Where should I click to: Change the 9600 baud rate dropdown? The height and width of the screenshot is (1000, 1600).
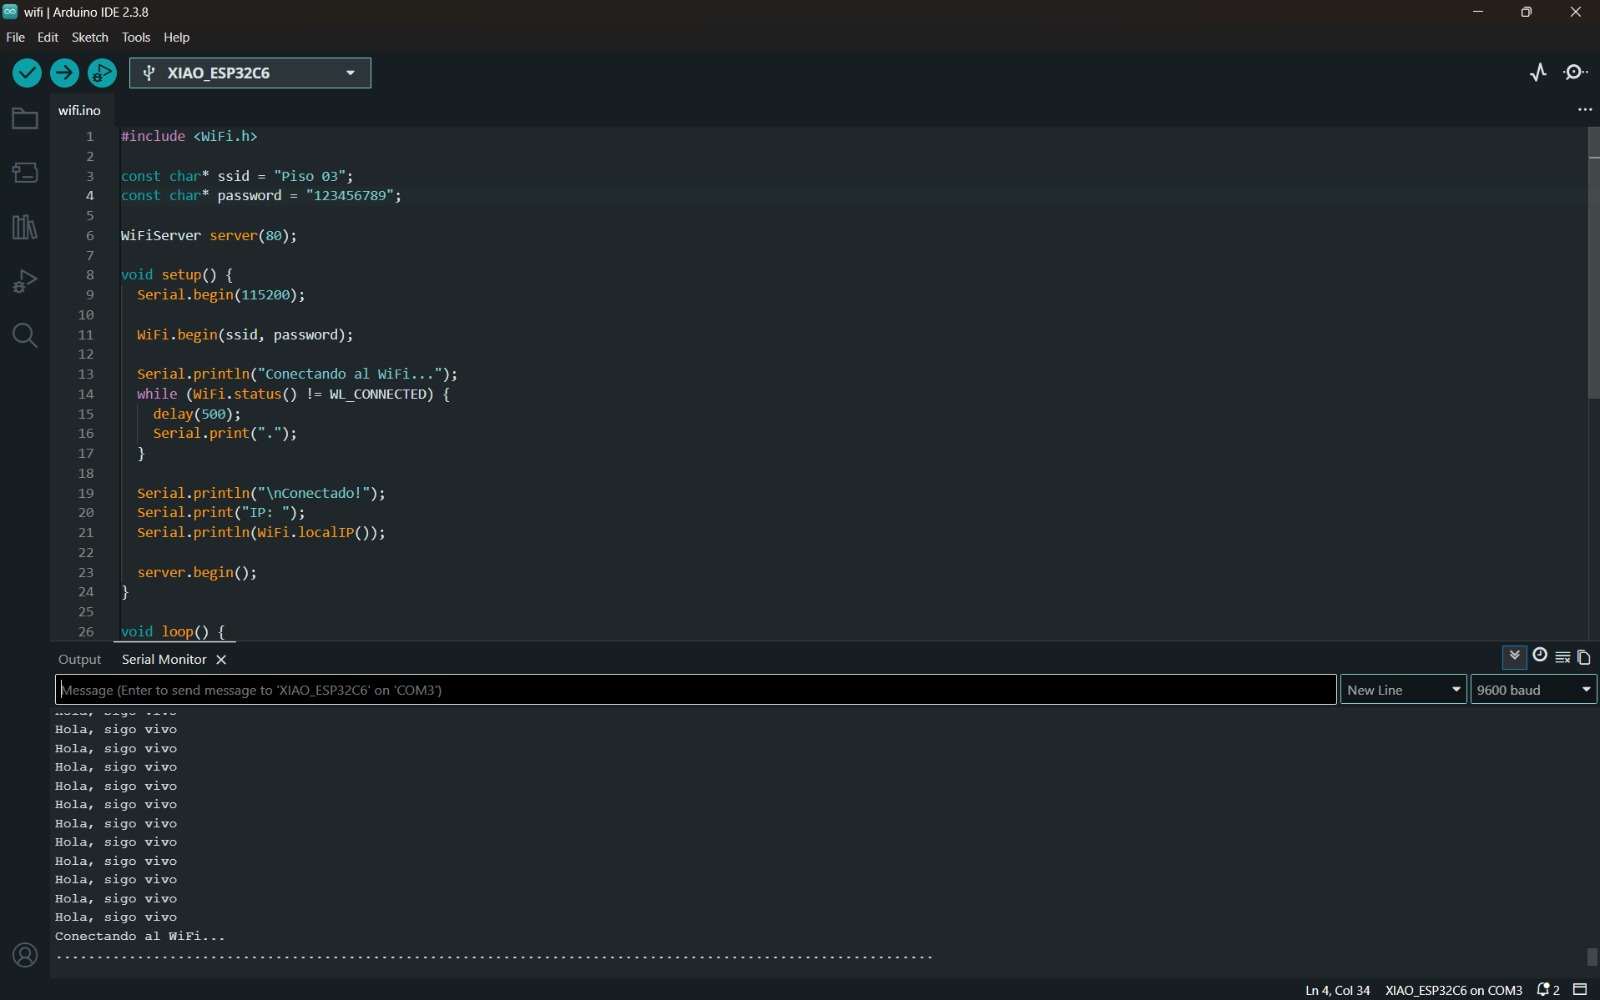[1533, 690]
